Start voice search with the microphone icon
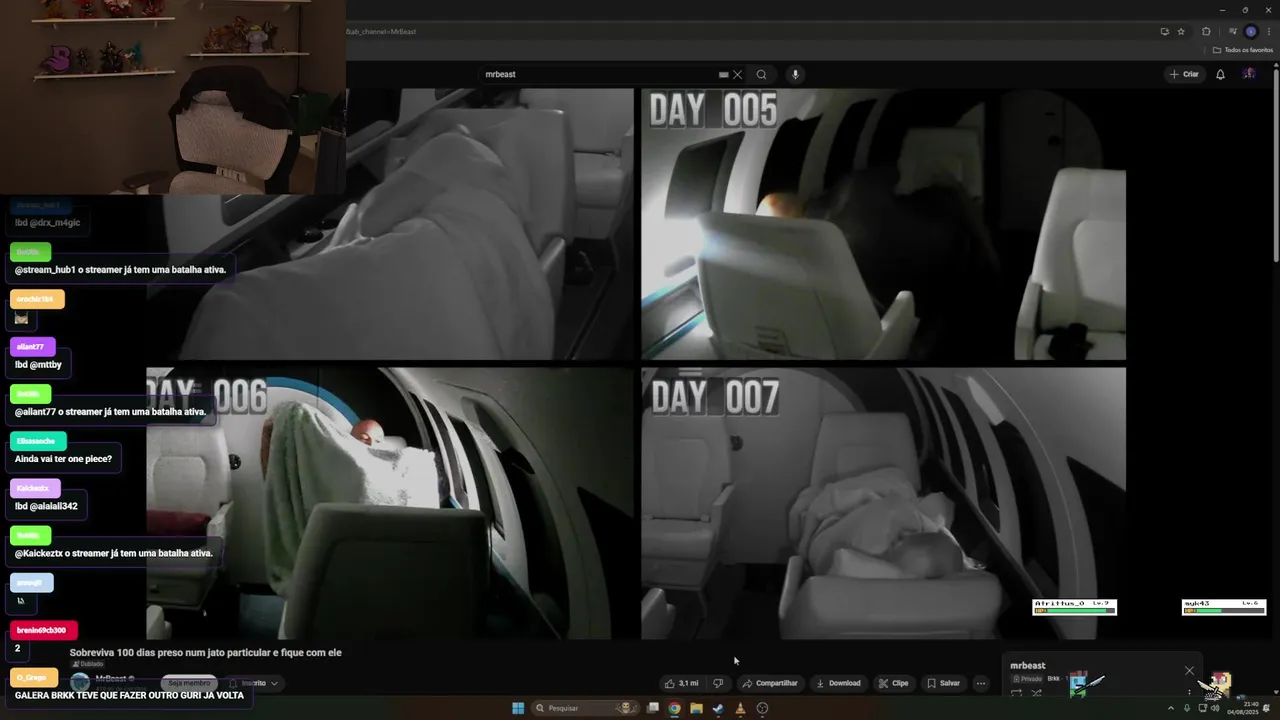The width and height of the screenshot is (1280, 720). coord(795,74)
